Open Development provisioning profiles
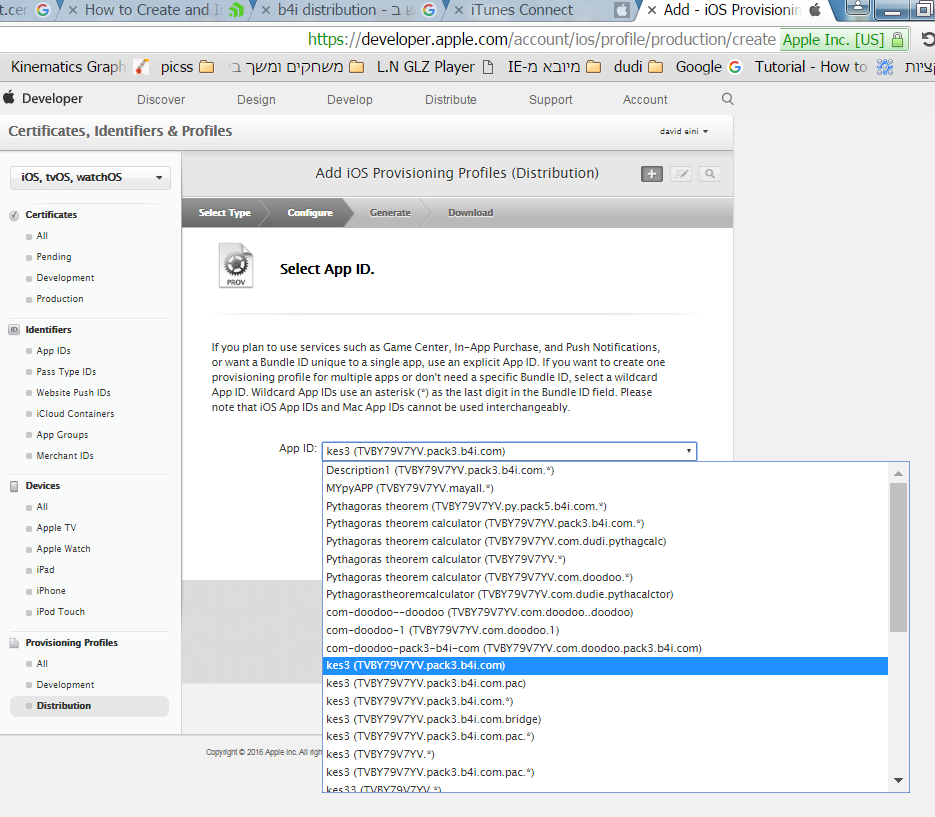Image resolution: width=935 pixels, height=817 pixels. [x=65, y=685]
